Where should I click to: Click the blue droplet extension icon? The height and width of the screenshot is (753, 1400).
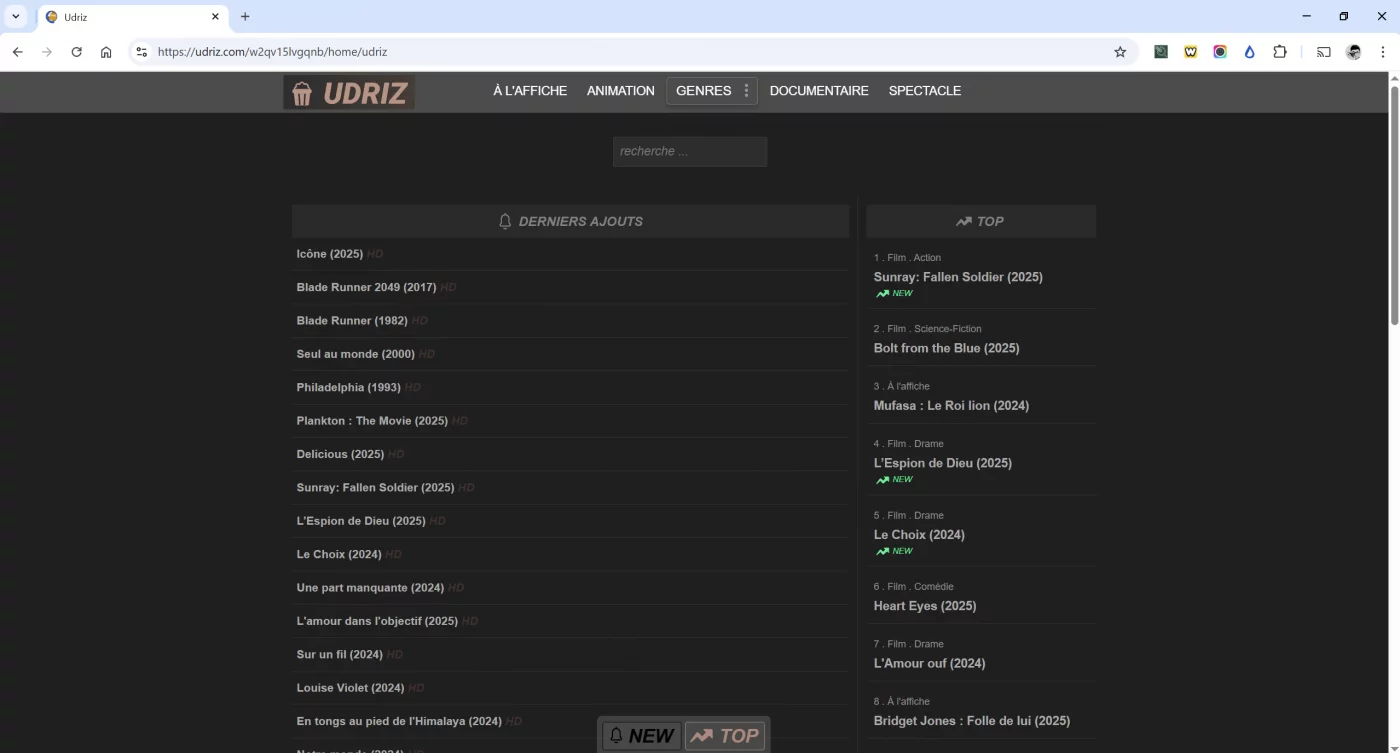pyautogui.click(x=1250, y=52)
